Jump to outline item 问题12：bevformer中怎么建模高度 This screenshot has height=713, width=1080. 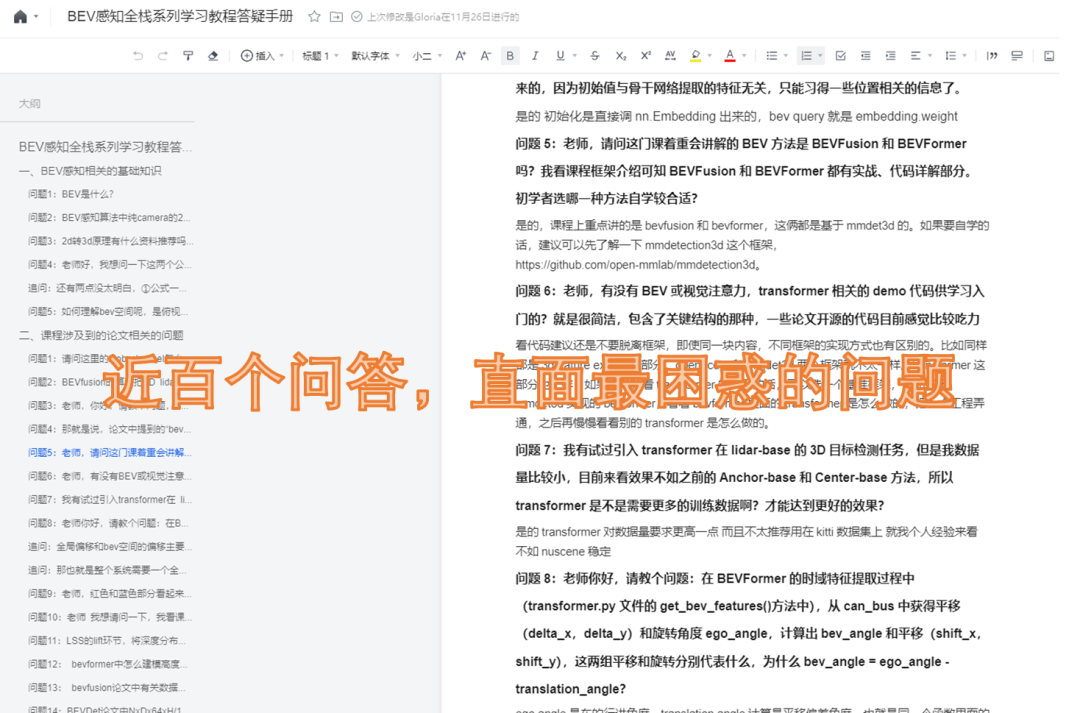tap(107, 664)
